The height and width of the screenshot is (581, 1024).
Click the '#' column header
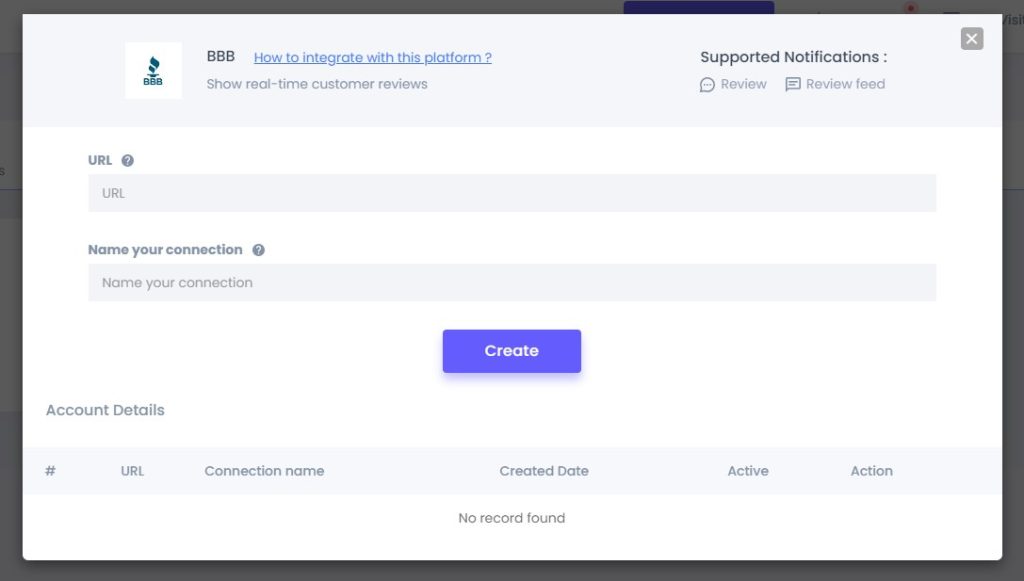coord(50,471)
